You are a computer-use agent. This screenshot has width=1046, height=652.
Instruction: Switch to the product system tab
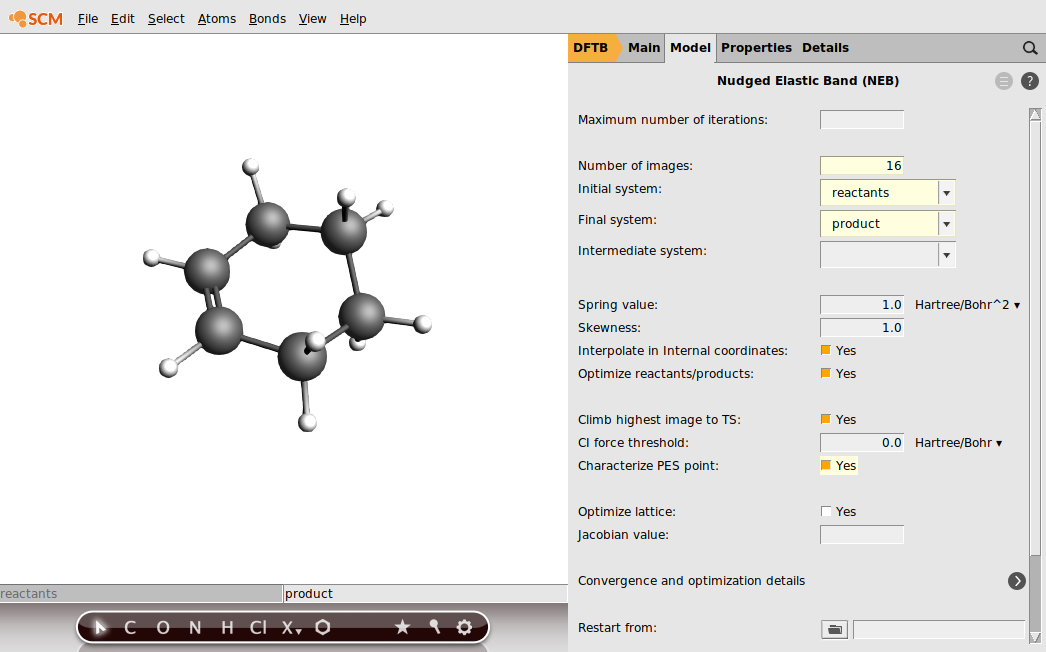click(x=425, y=593)
